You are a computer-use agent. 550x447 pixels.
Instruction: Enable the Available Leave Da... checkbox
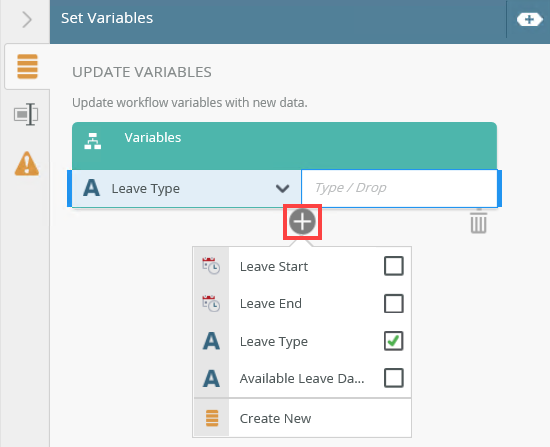pyautogui.click(x=394, y=378)
